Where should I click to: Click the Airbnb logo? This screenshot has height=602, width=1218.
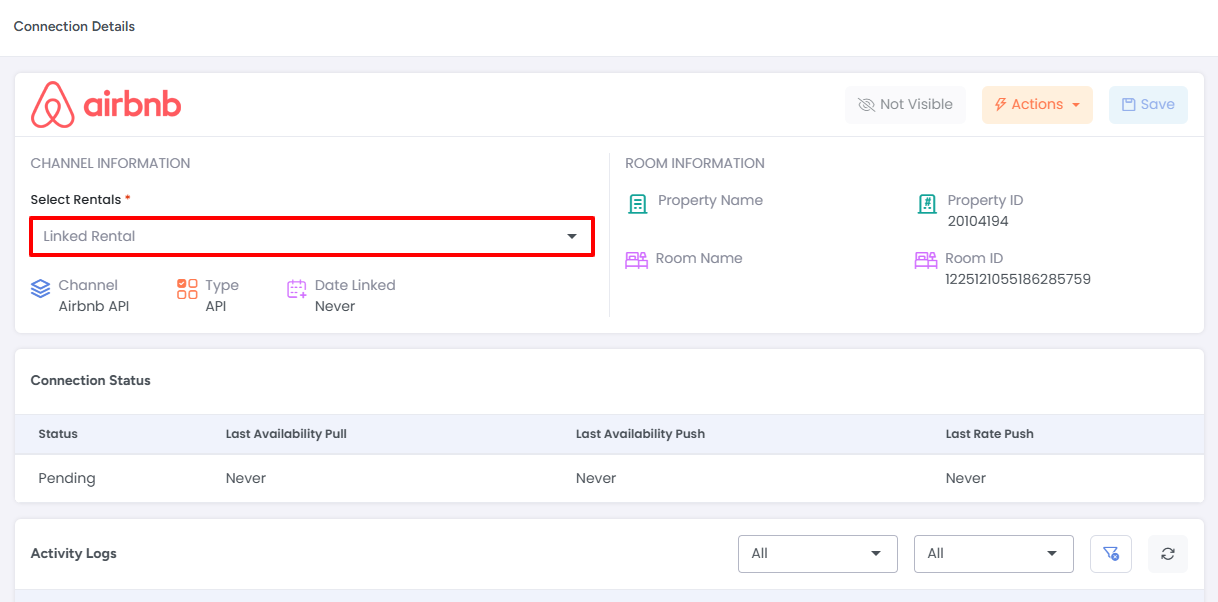point(106,105)
